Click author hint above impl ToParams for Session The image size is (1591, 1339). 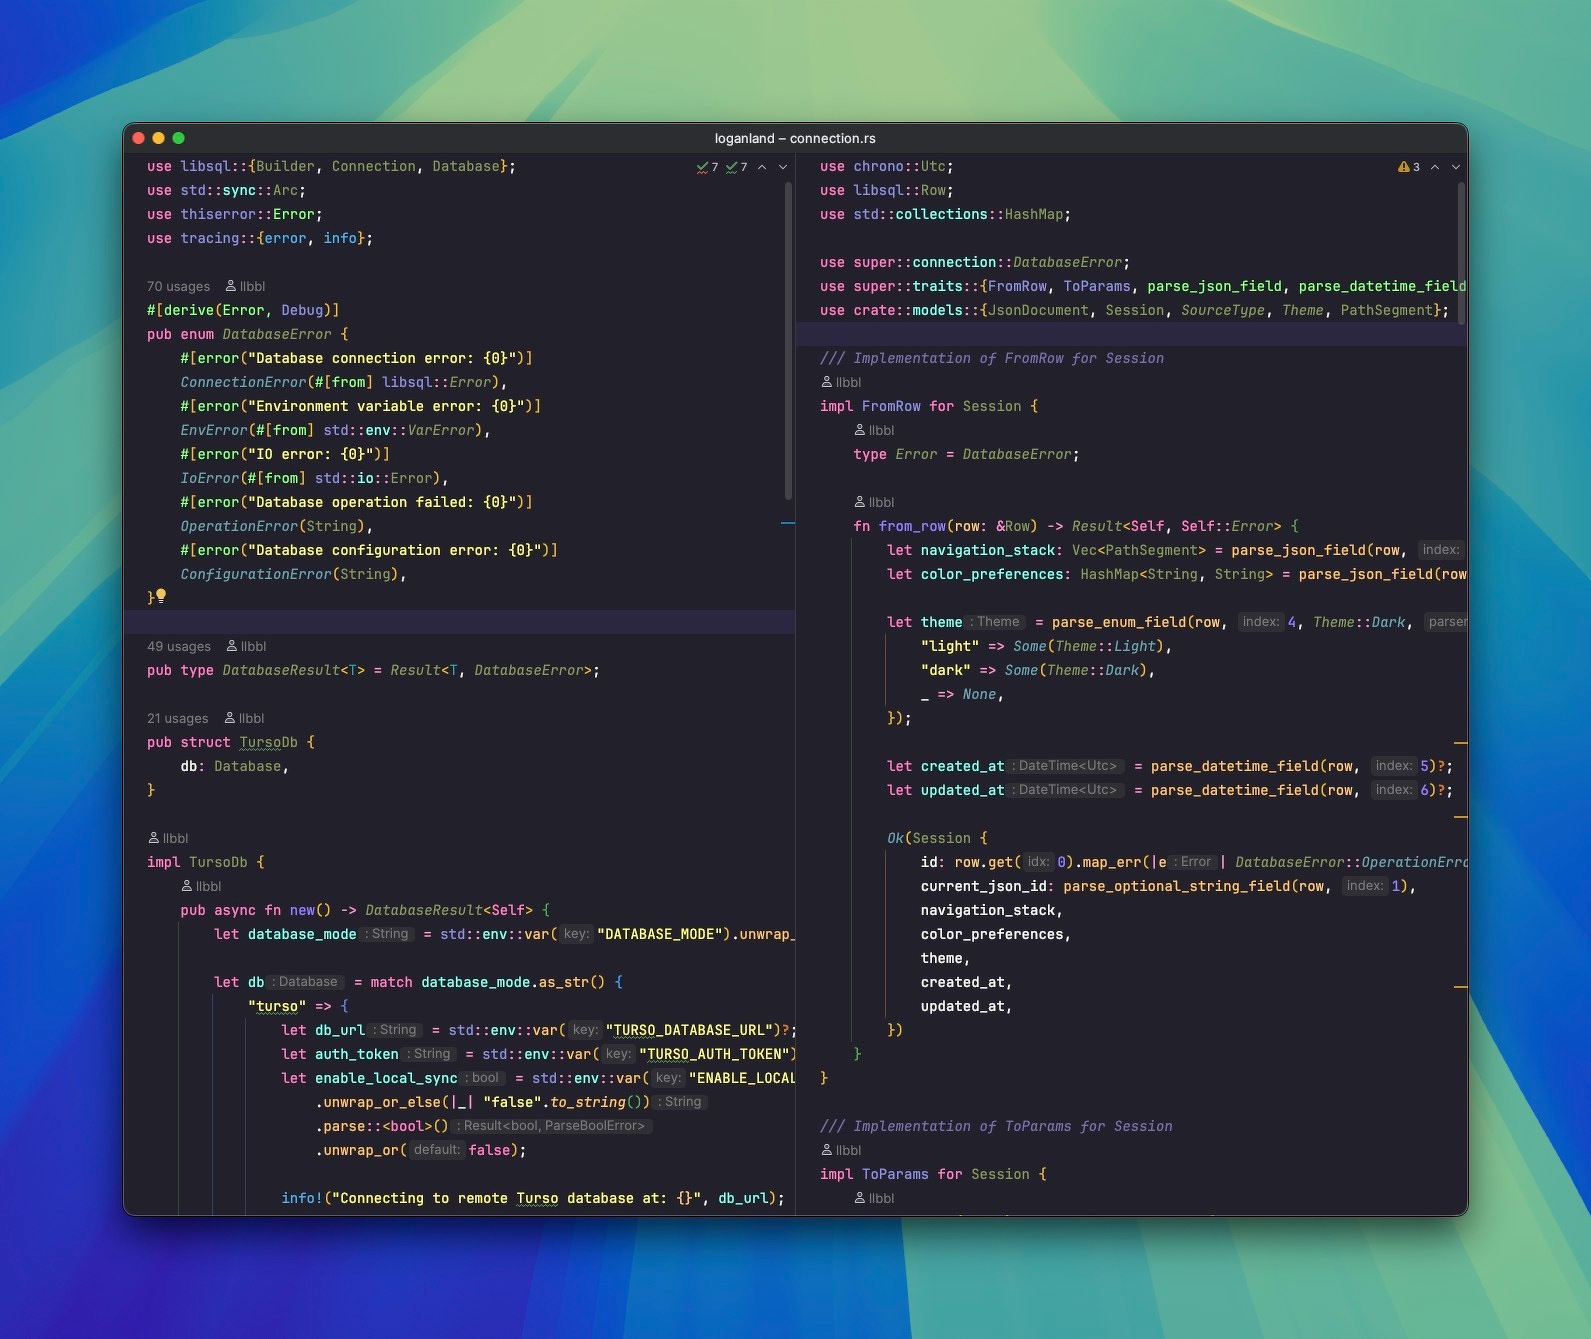(841, 1150)
